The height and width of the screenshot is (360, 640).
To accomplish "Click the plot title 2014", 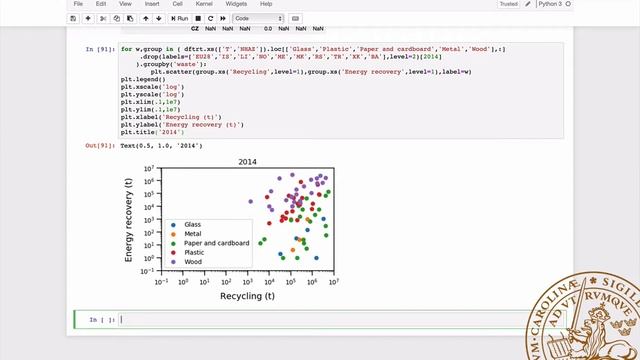I will pyautogui.click(x=247, y=162).
